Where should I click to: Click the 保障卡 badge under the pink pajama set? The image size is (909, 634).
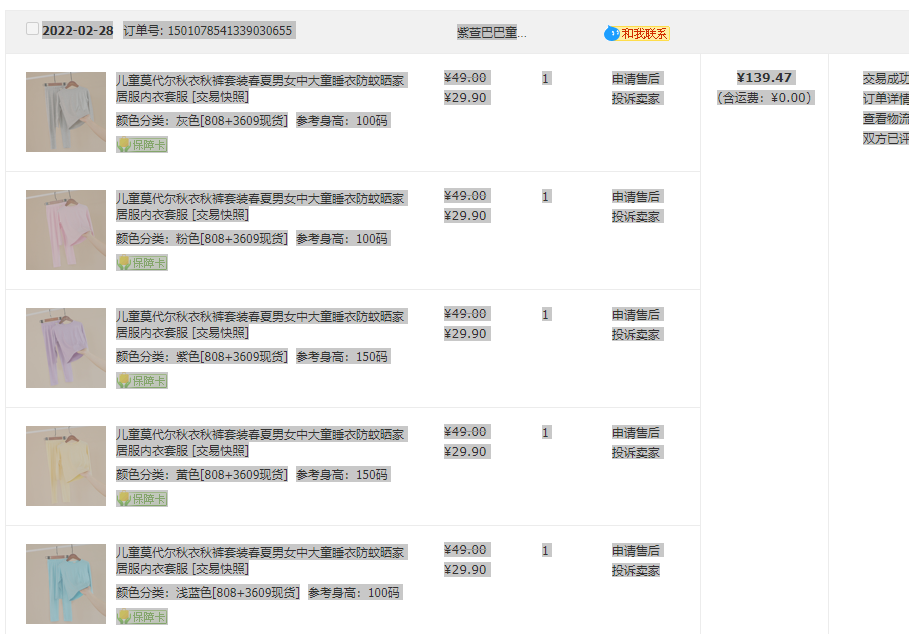click(x=142, y=263)
